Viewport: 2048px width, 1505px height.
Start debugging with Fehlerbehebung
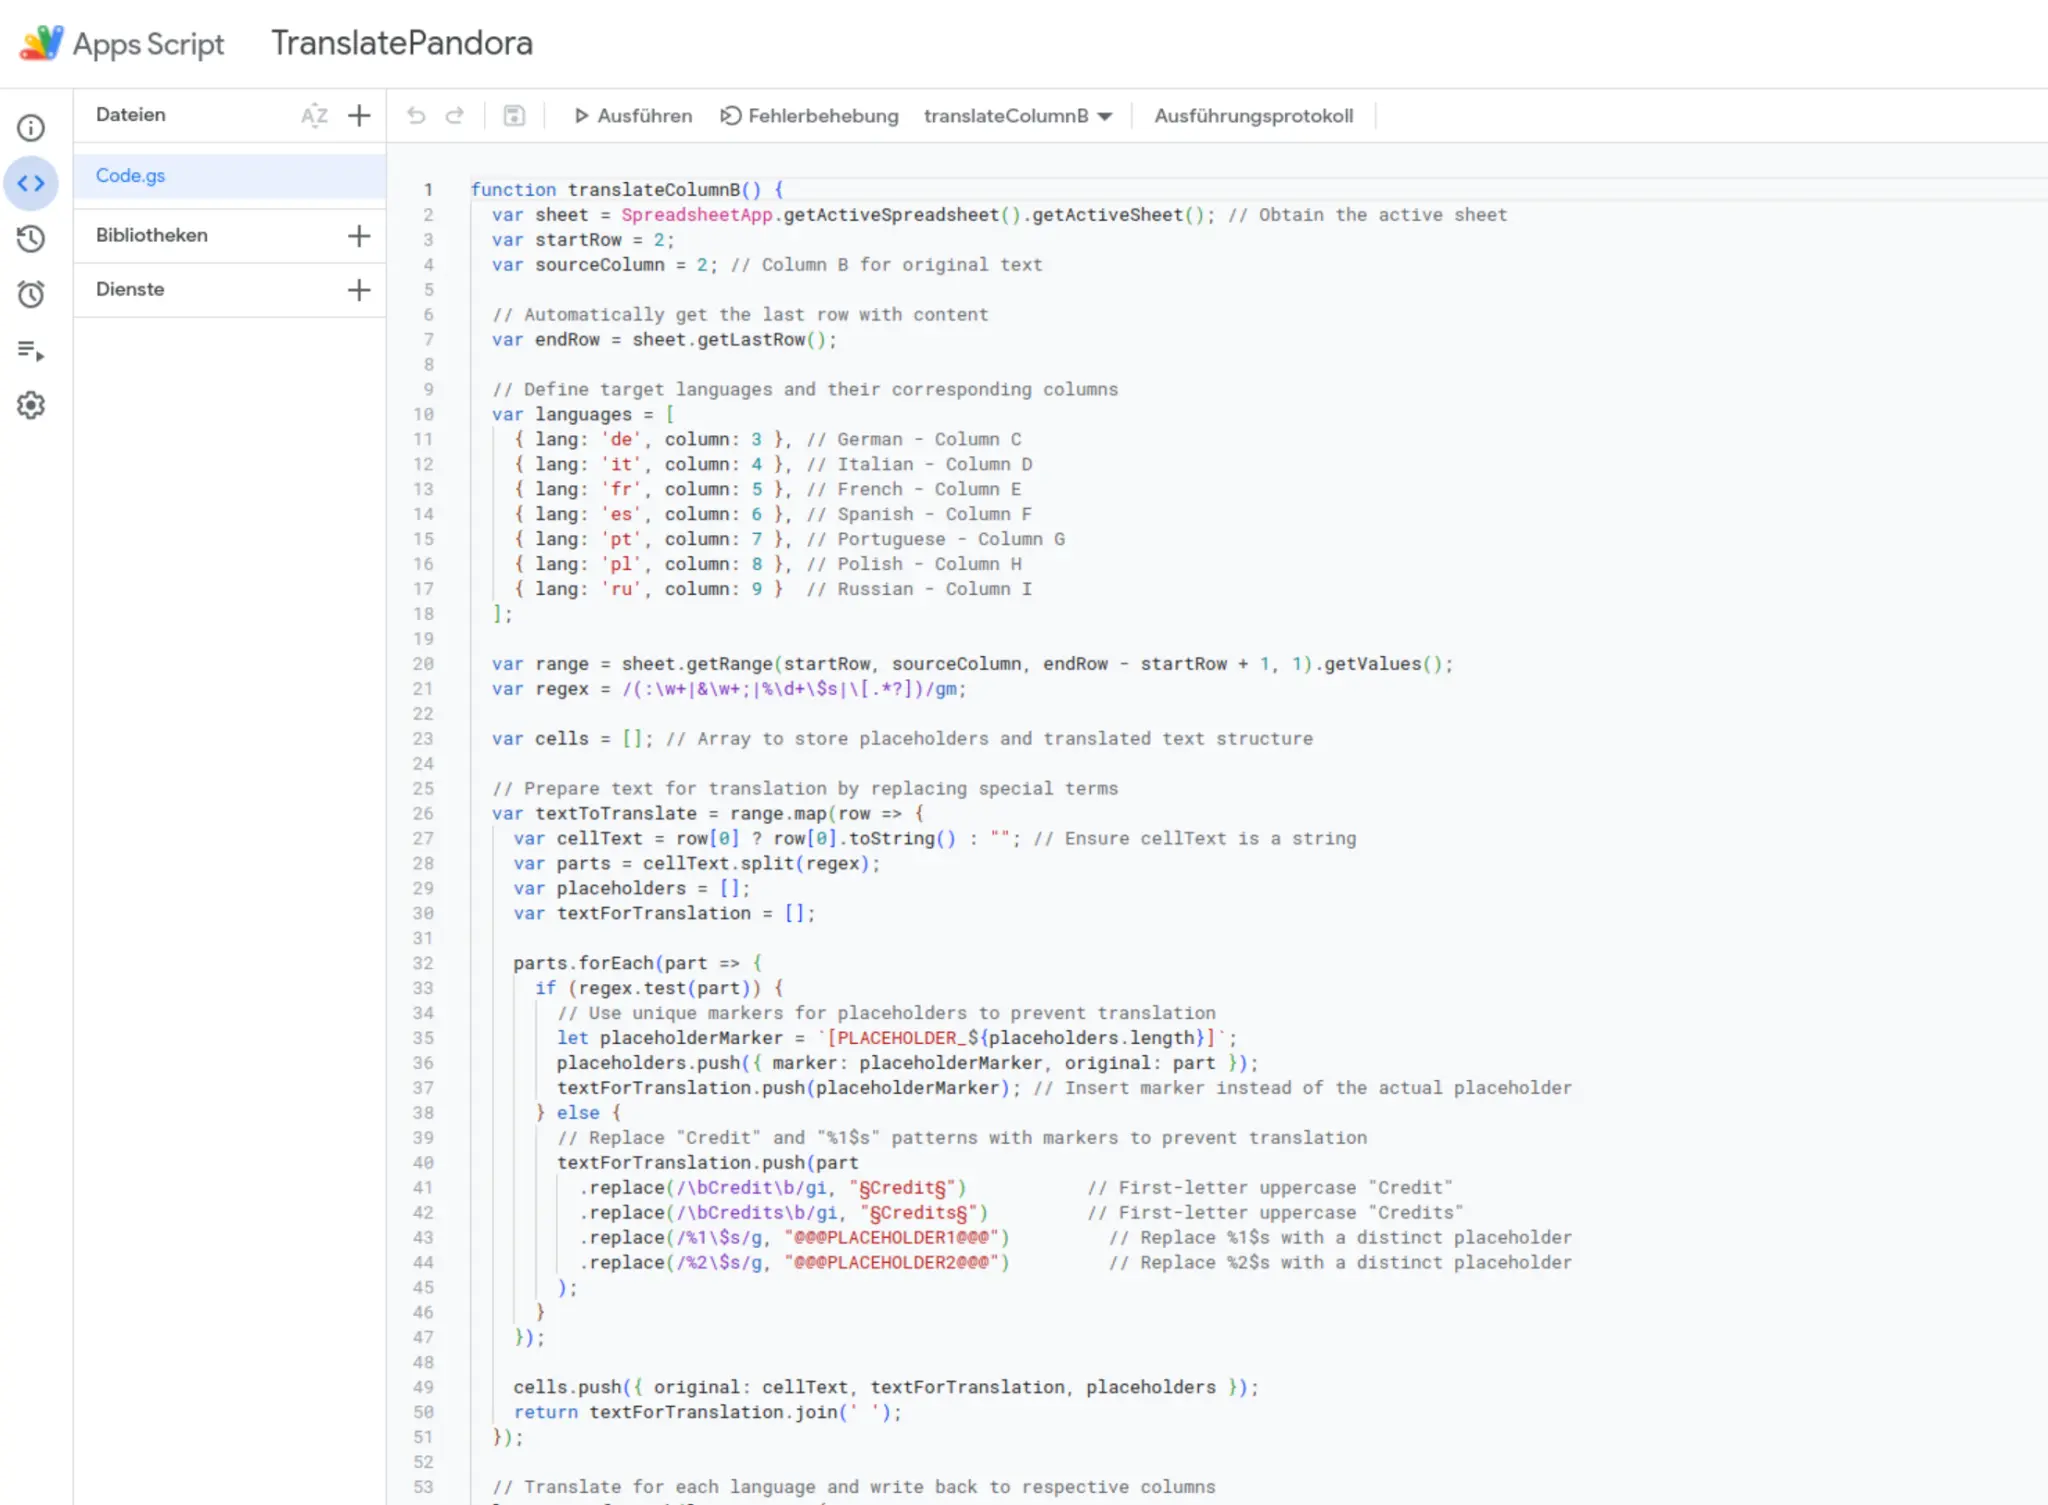point(809,116)
